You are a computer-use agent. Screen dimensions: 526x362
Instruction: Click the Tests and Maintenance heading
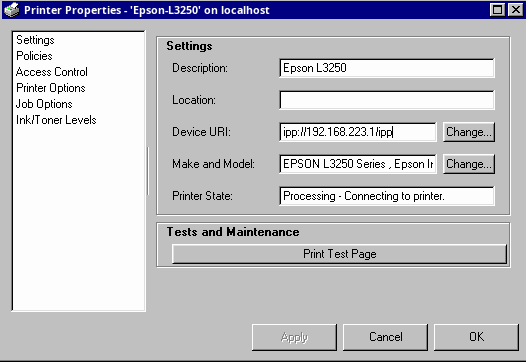pos(233,232)
